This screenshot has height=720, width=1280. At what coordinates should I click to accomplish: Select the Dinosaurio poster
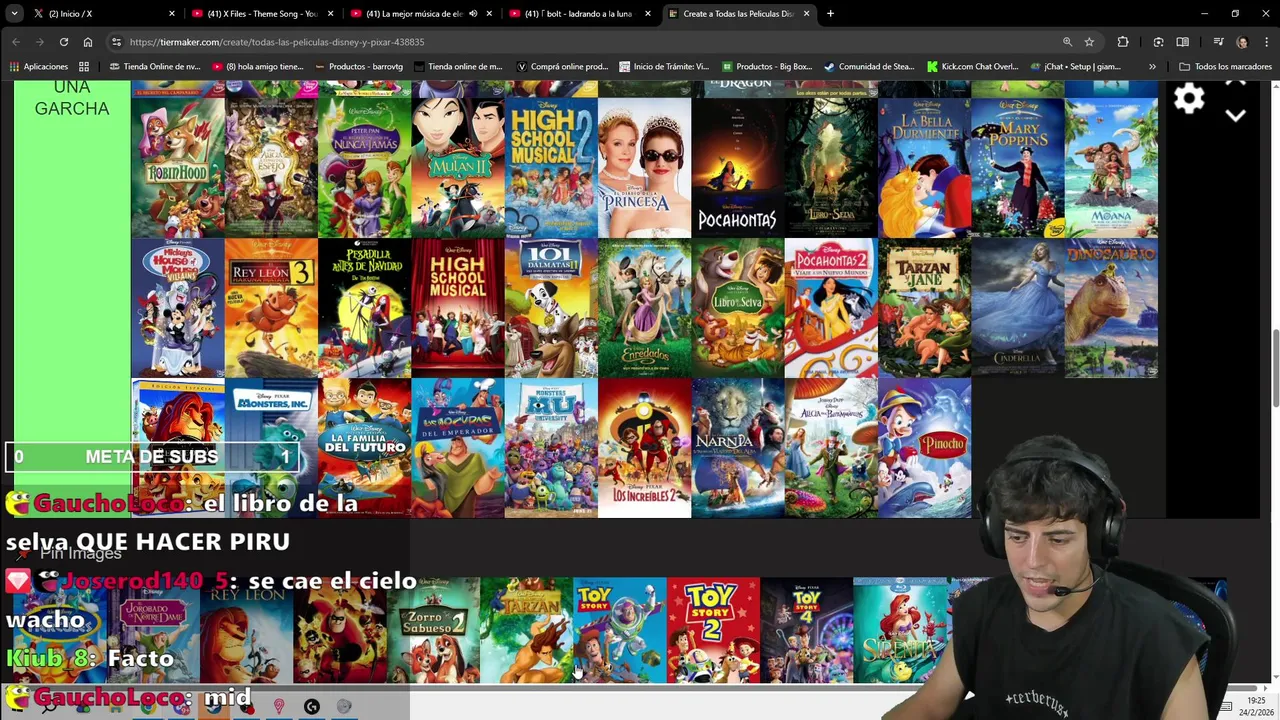(x=1111, y=308)
